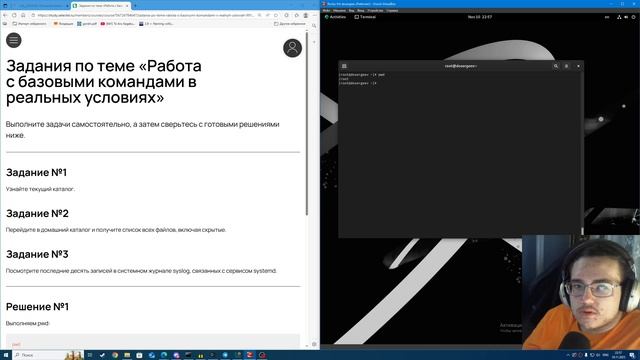The height and width of the screenshot is (360, 640).
Task: Click the browser address bar URL
Action: point(145,15)
